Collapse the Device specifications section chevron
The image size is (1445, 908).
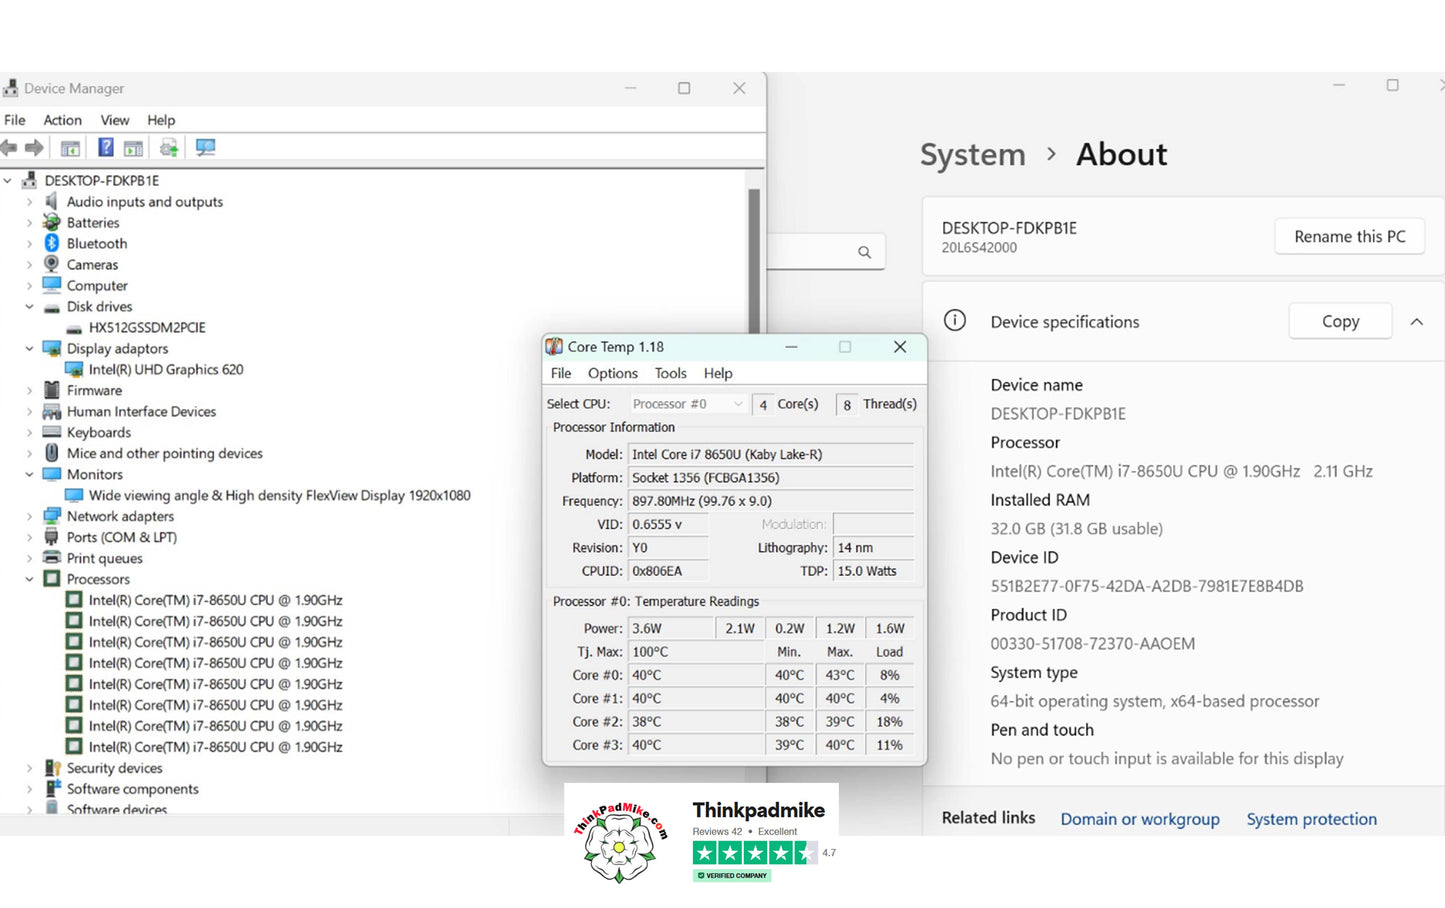tap(1416, 322)
